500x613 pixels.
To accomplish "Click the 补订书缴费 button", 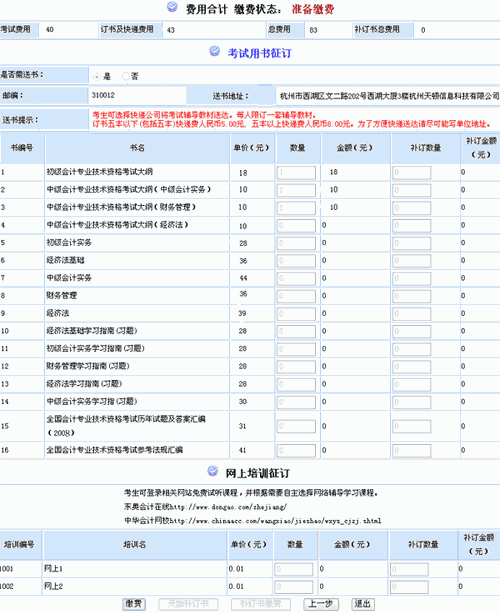I will 261,604.
